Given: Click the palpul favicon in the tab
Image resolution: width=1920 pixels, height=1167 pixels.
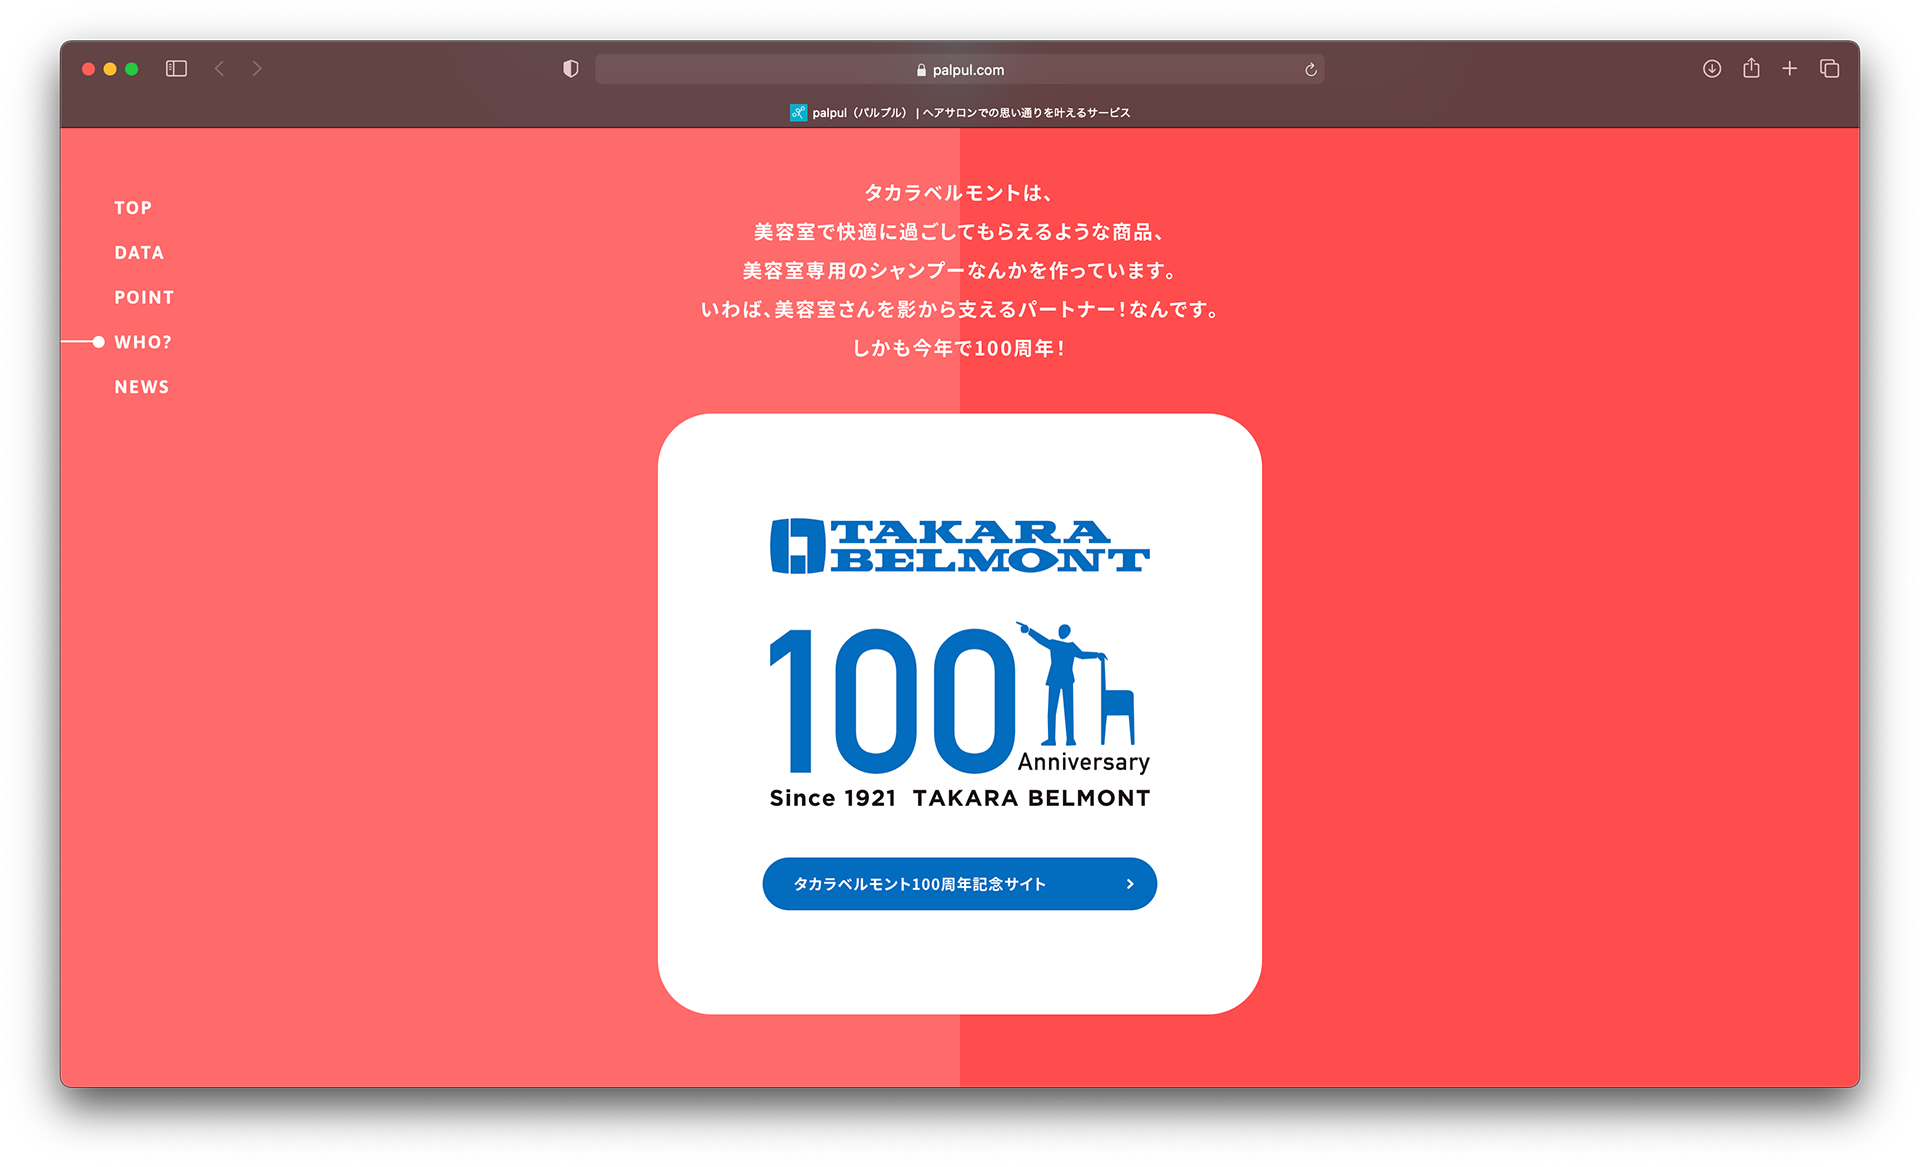Looking at the screenshot, I should 798,113.
